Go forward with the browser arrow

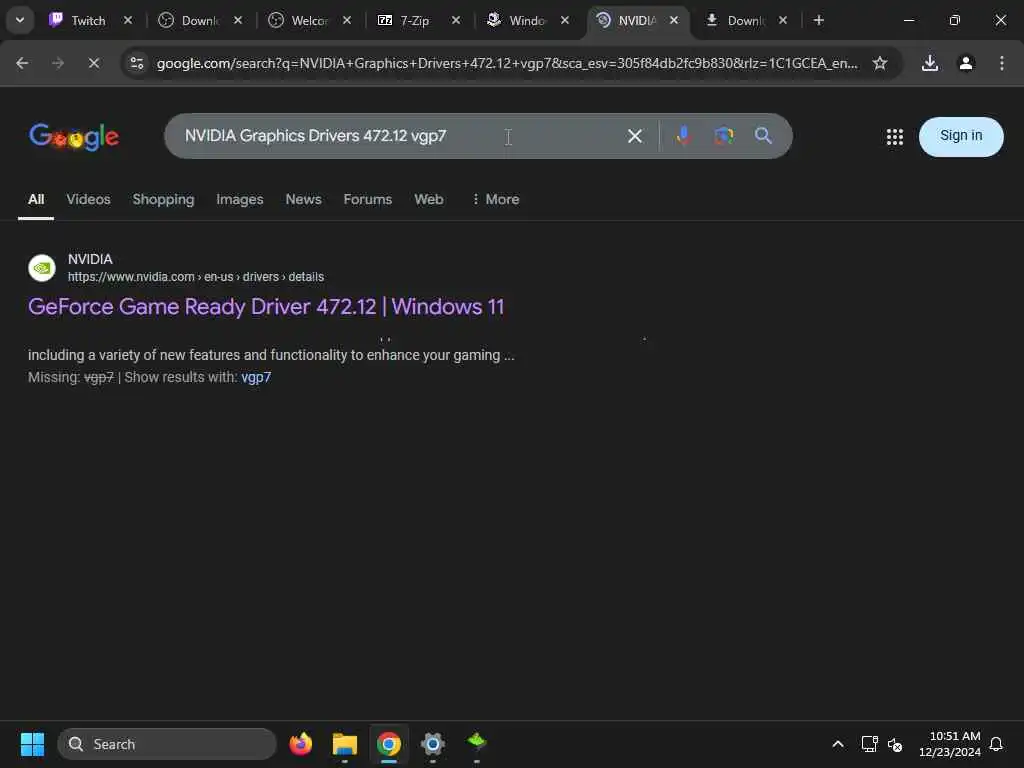(x=58, y=63)
